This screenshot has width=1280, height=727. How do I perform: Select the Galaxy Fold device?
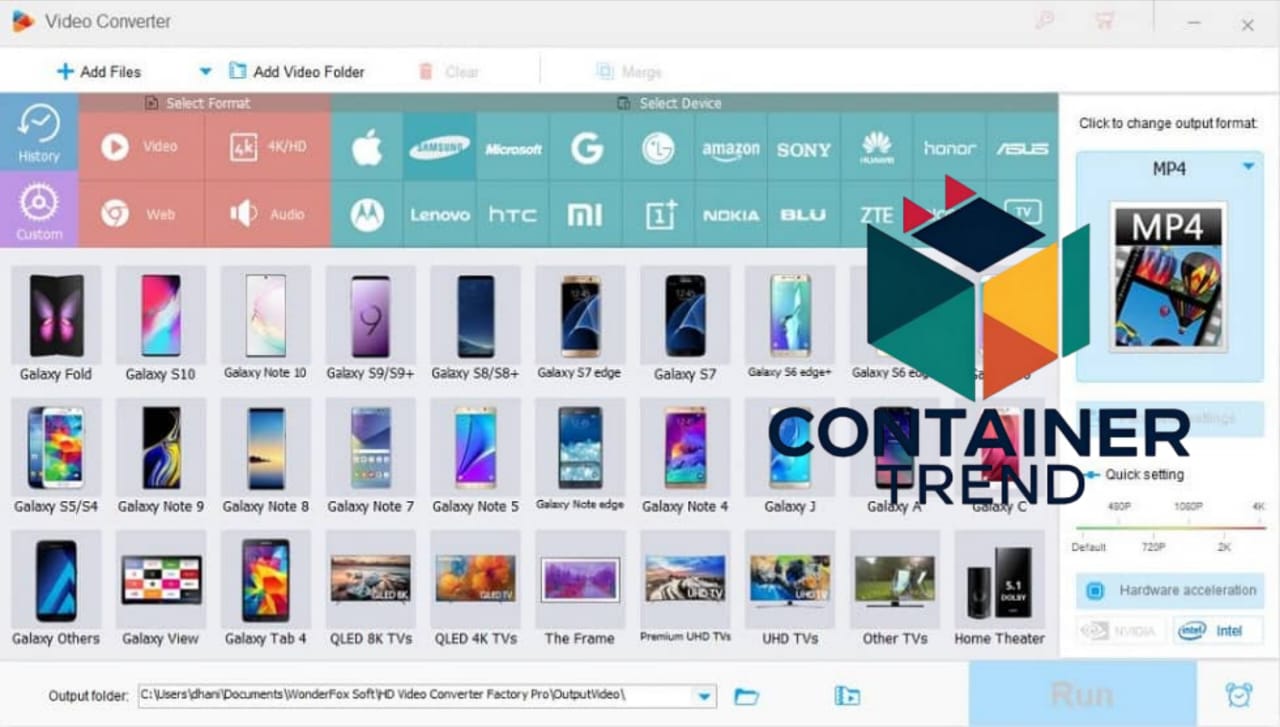click(56, 324)
